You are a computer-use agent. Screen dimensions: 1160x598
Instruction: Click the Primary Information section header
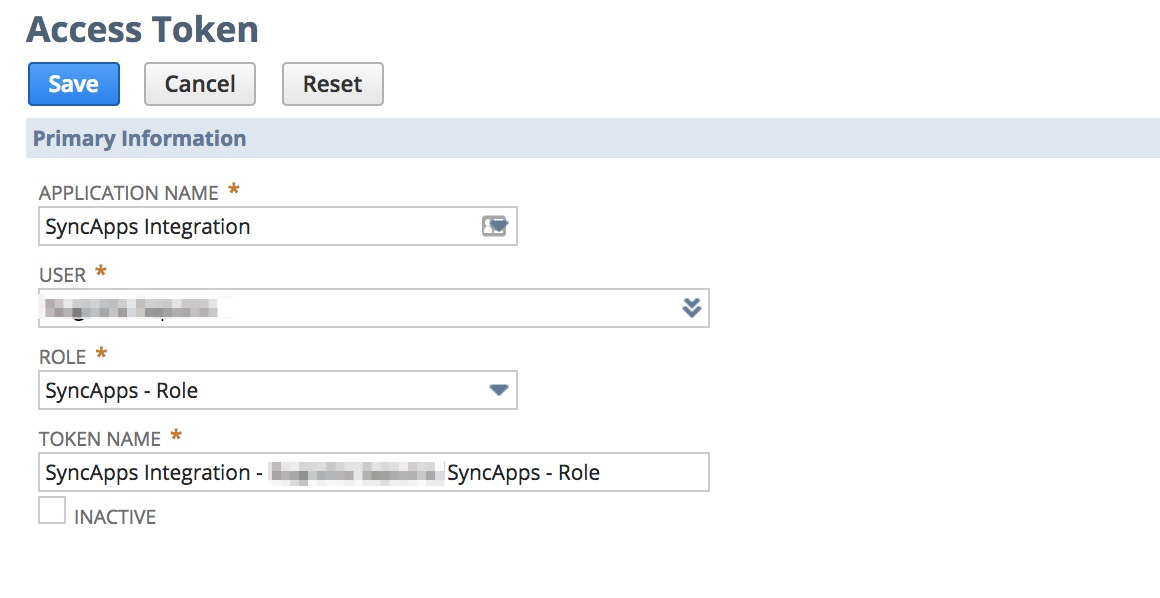point(139,138)
